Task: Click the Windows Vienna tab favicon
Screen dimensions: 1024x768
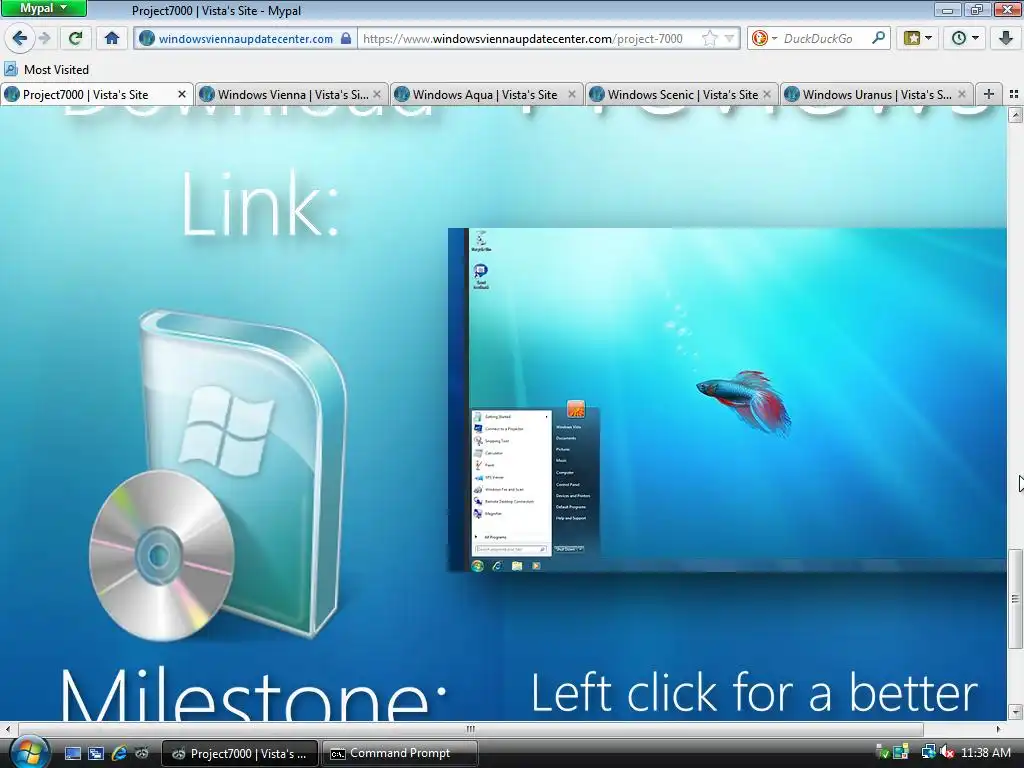Action: 207,95
